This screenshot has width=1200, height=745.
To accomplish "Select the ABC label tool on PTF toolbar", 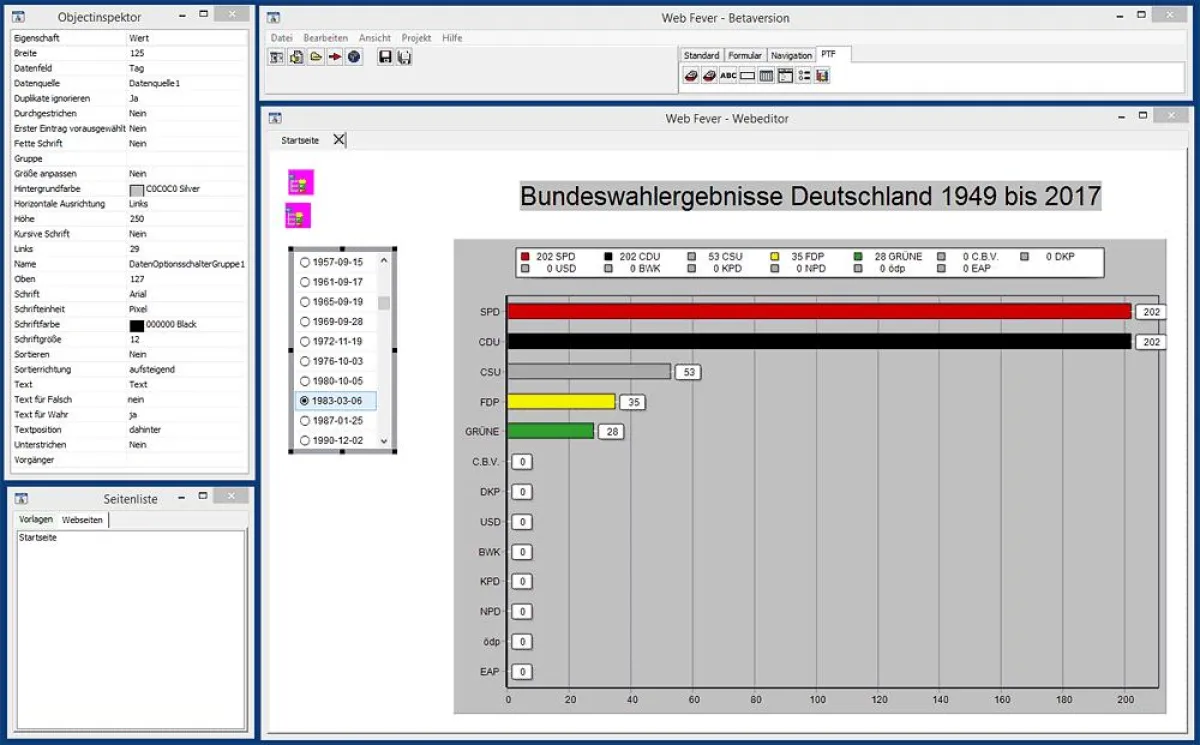I will point(728,75).
